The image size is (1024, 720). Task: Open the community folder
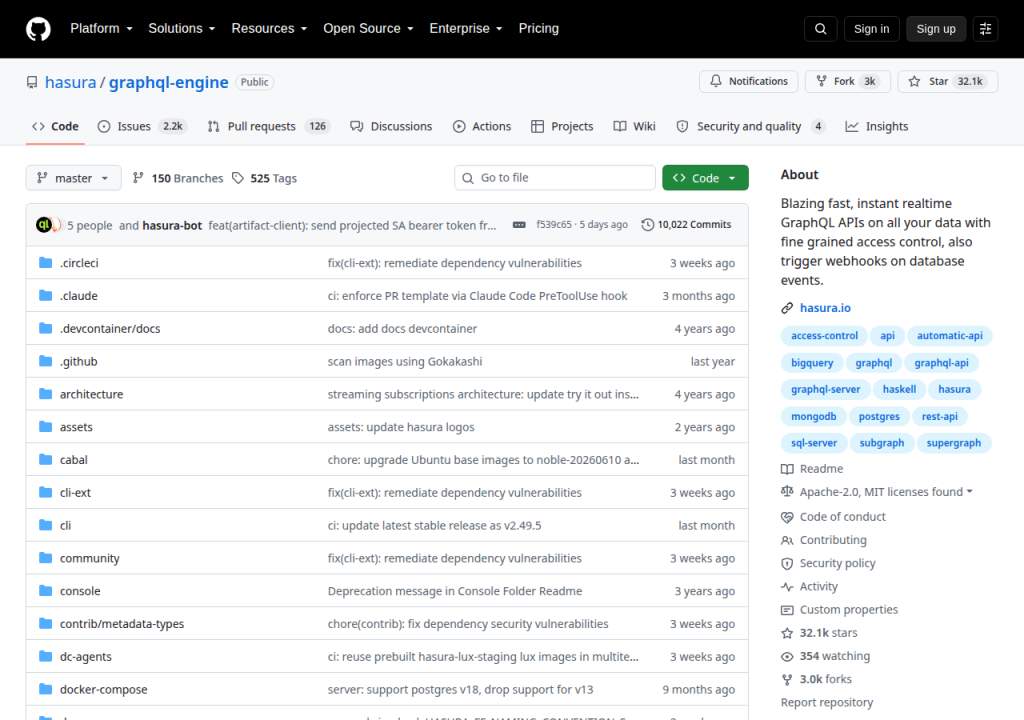89,558
